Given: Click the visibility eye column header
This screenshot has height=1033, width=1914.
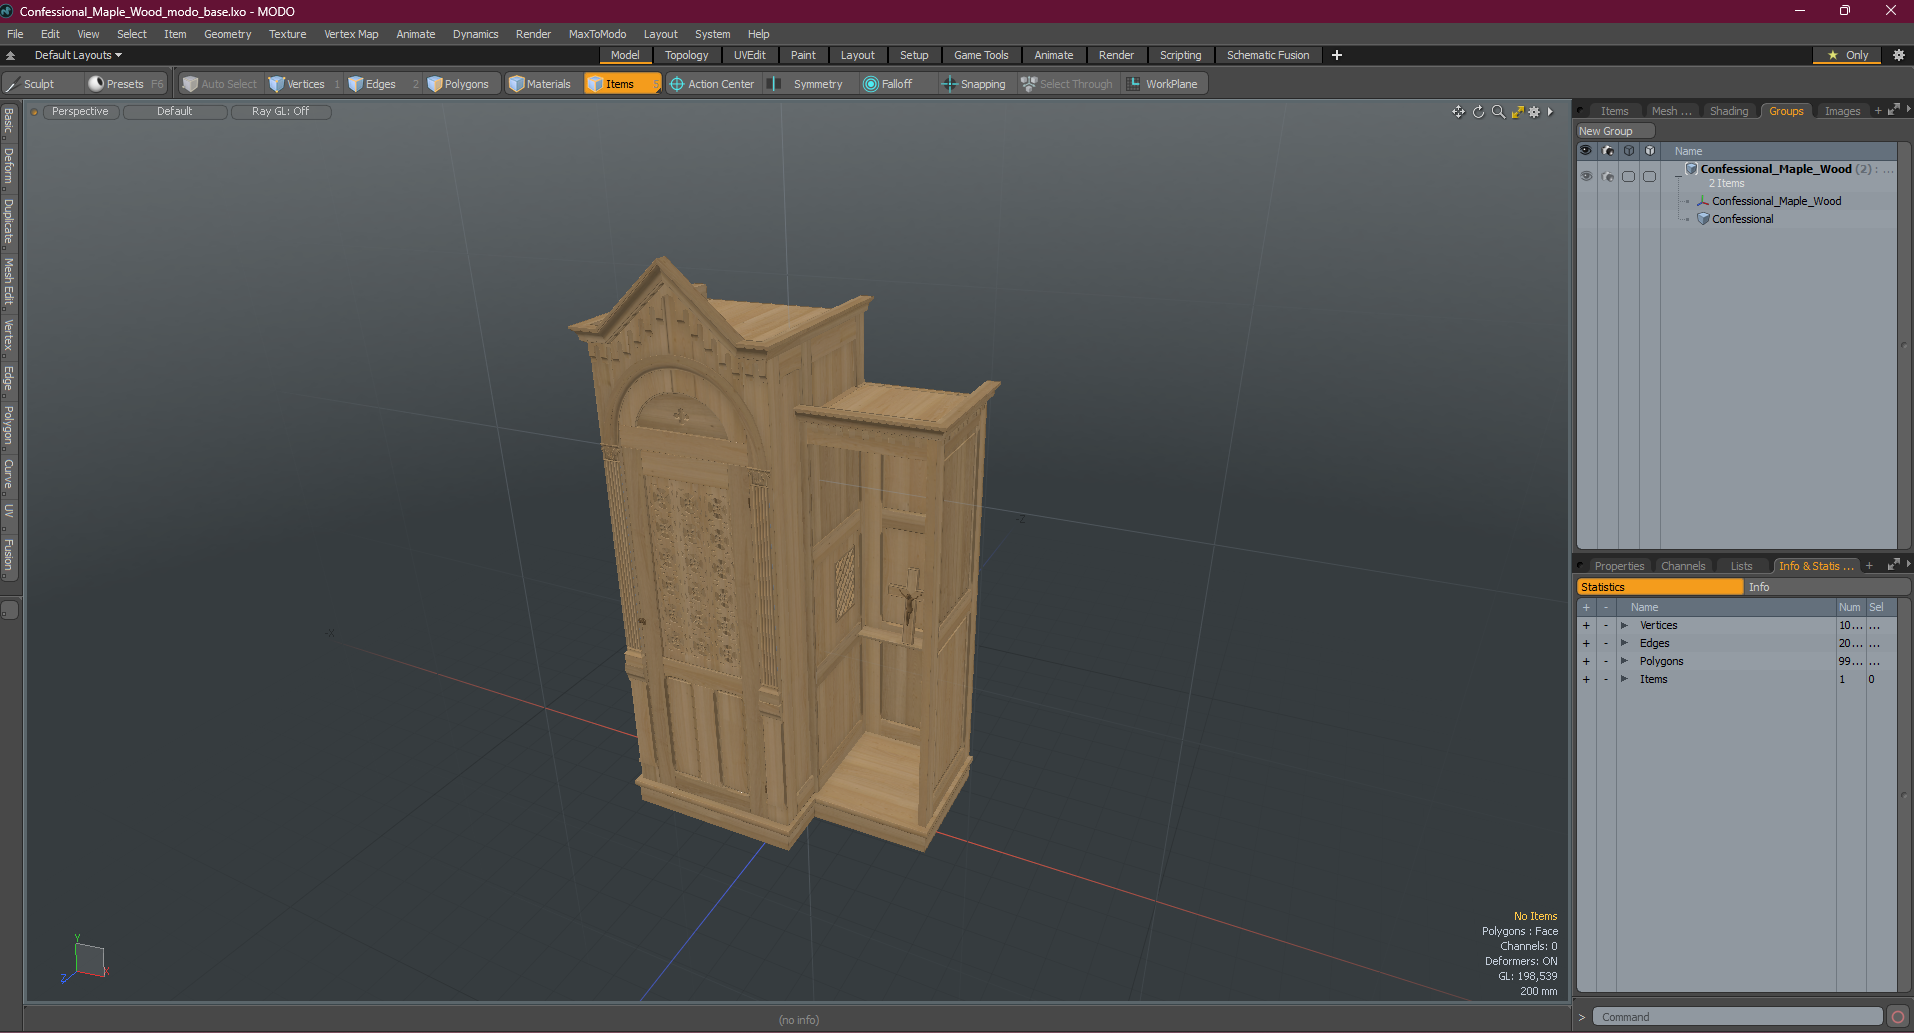Looking at the screenshot, I should [1586, 151].
